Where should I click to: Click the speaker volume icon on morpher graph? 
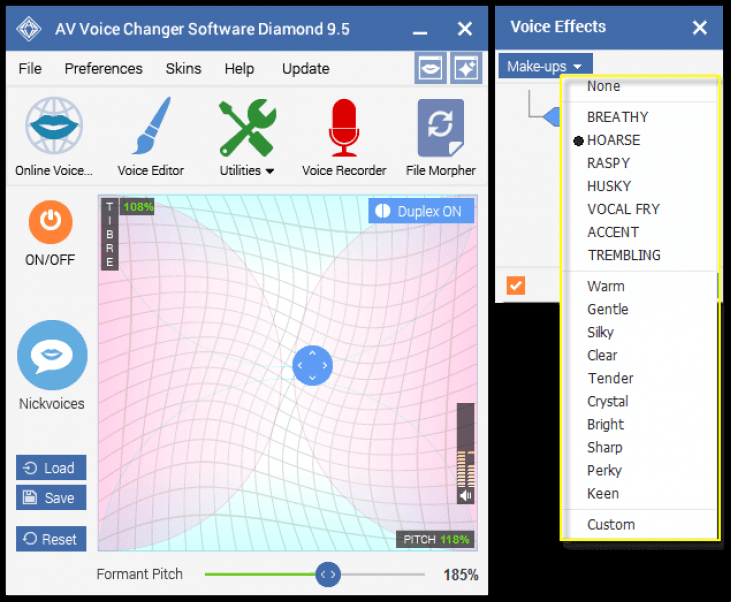pyautogui.click(x=465, y=496)
